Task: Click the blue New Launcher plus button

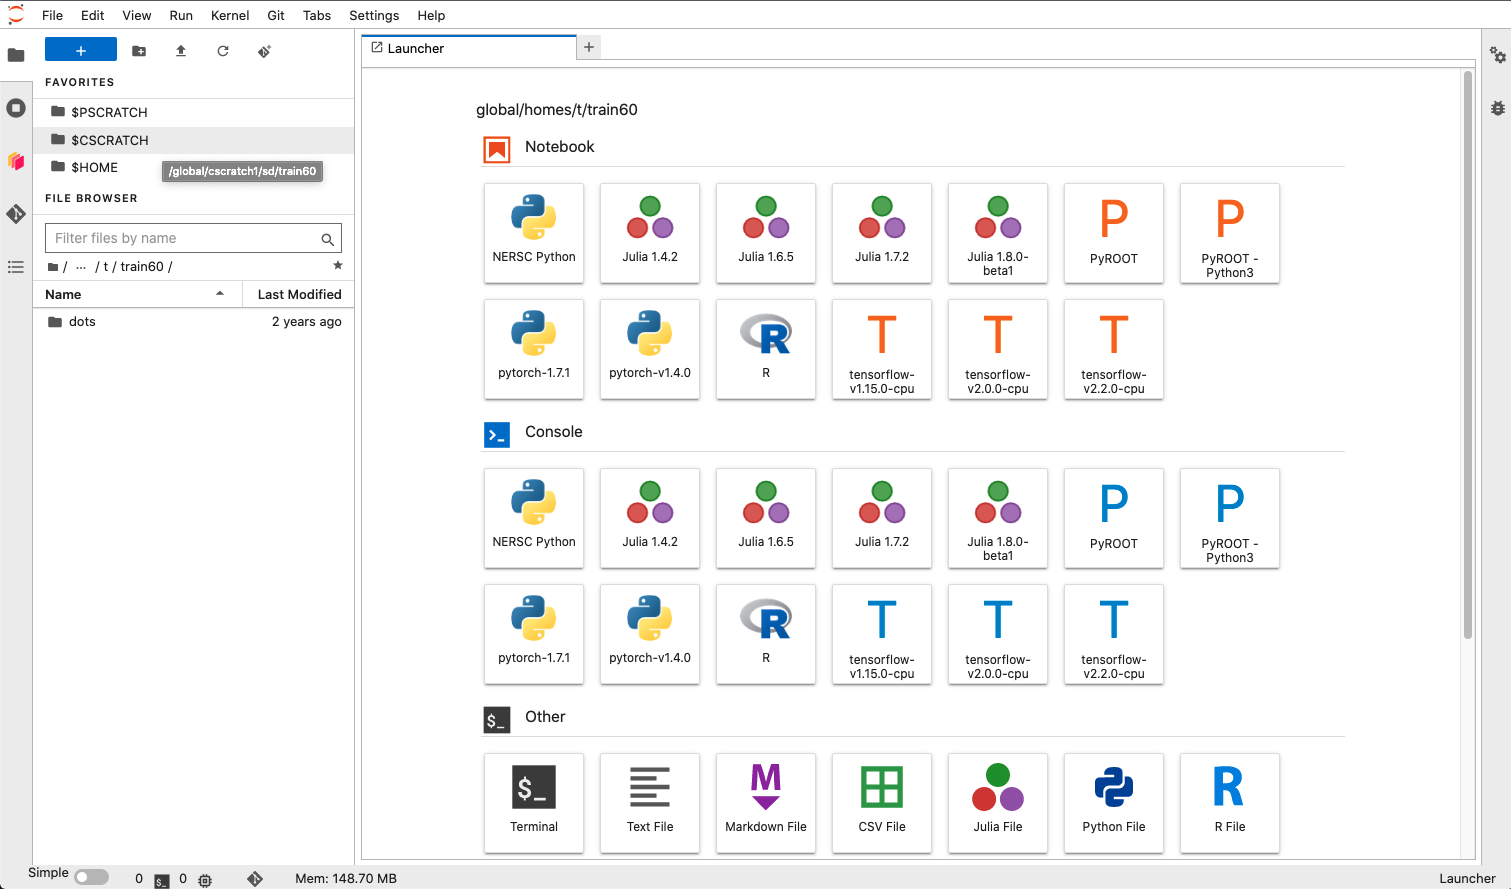Action: 81,50
